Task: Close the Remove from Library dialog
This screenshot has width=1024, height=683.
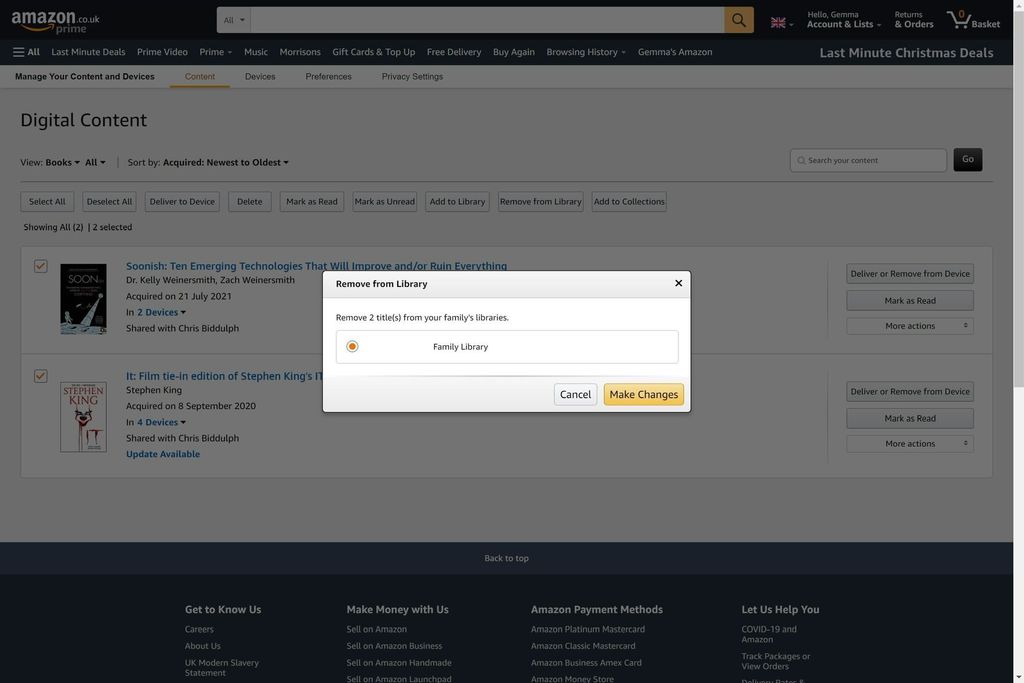Action: (x=679, y=283)
